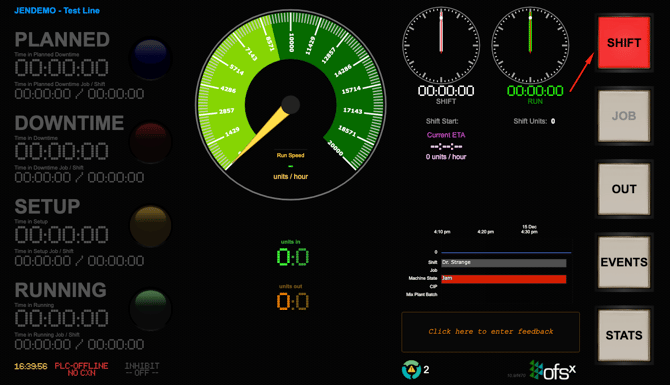Screen dimensions: 670x385
Task: Click the DOWNTIME heading
Action: point(69,123)
